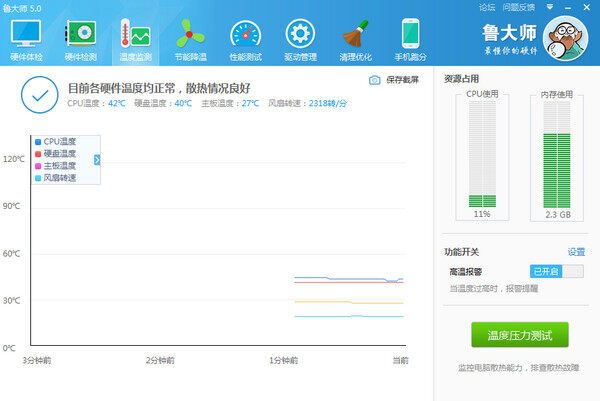600x401 pixels.
Task: Toggle the 高温报警 已开启 switch
Action: point(557,272)
